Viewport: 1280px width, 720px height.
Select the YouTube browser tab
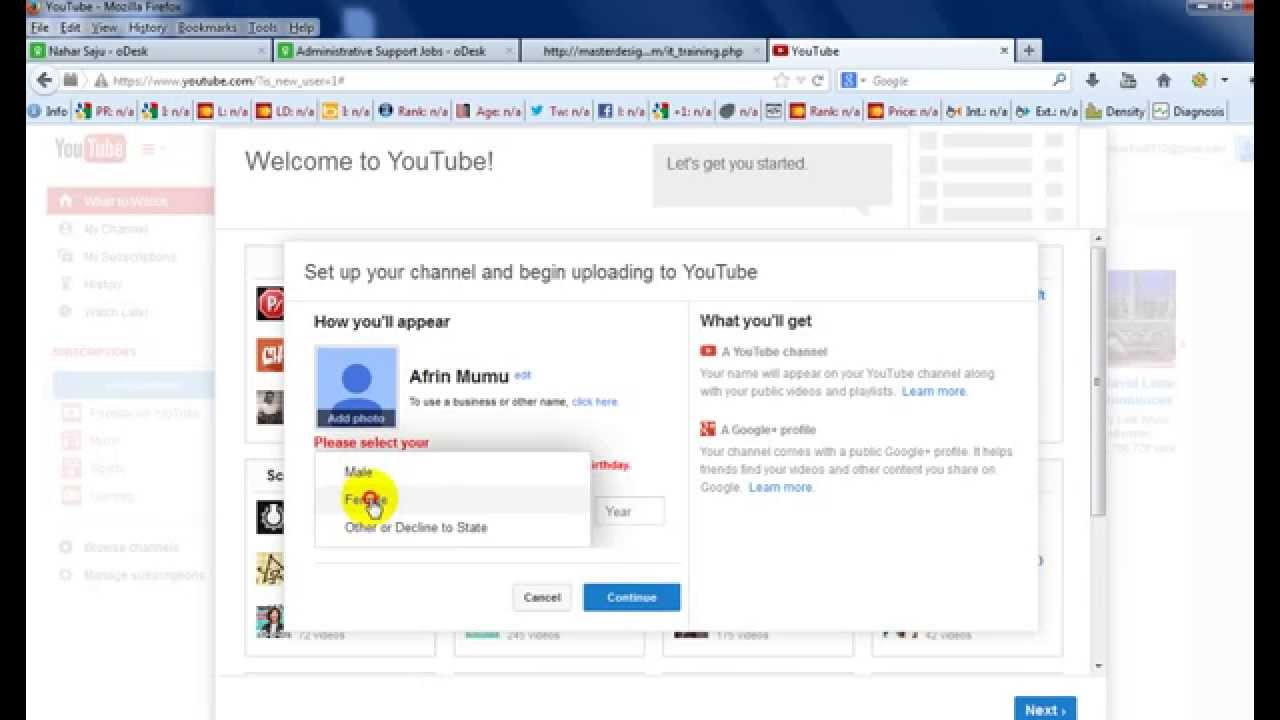(x=890, y=51)
